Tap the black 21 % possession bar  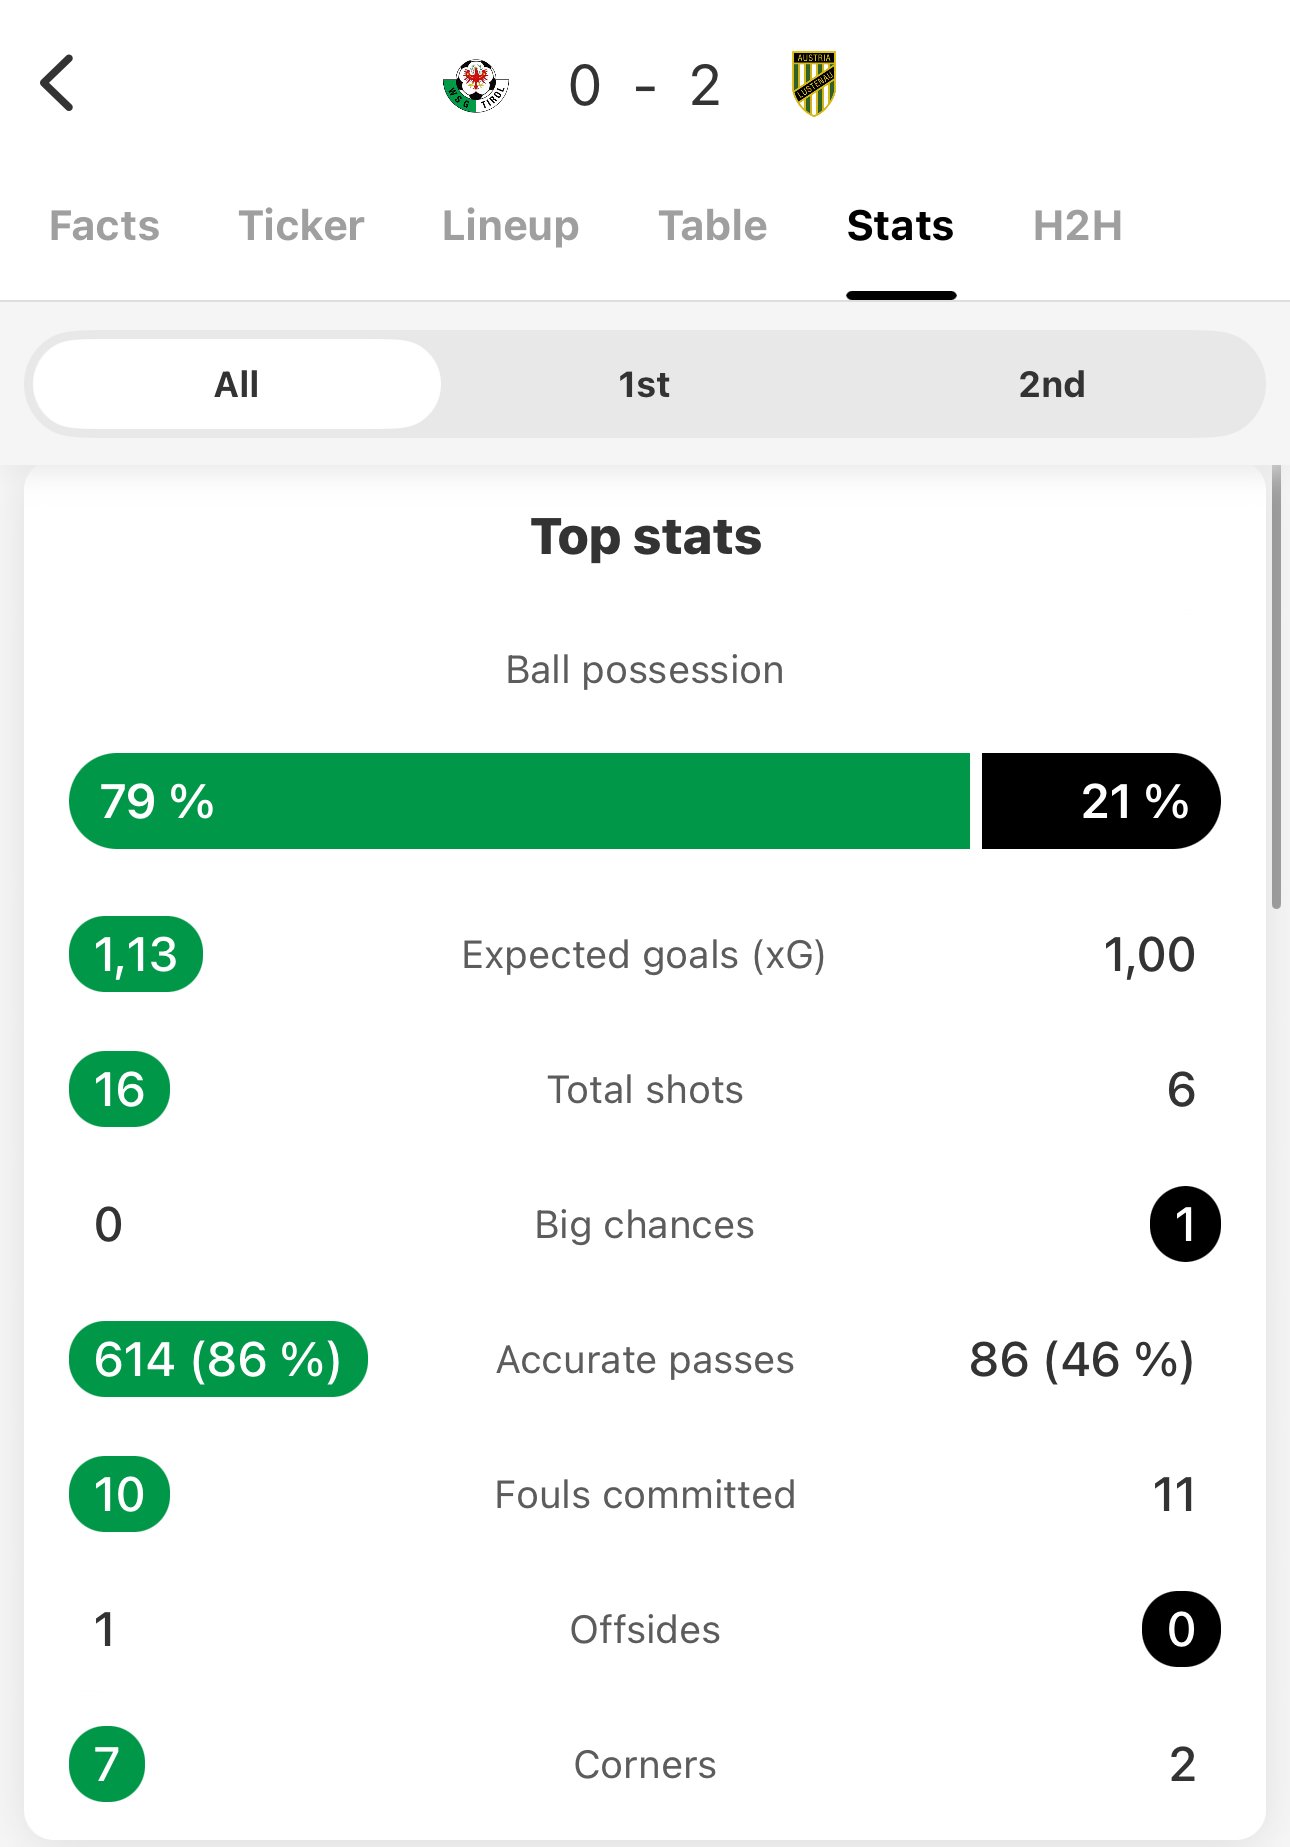point(1100,801)
